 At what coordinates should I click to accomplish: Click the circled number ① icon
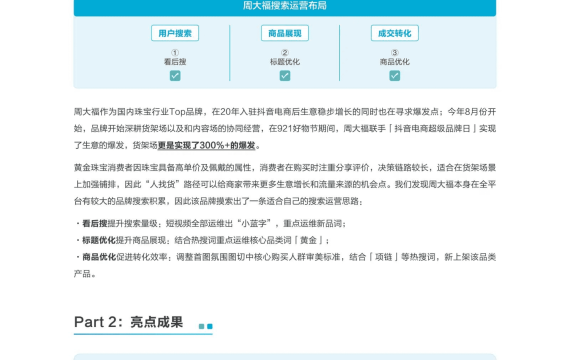(x=175, y=53)
